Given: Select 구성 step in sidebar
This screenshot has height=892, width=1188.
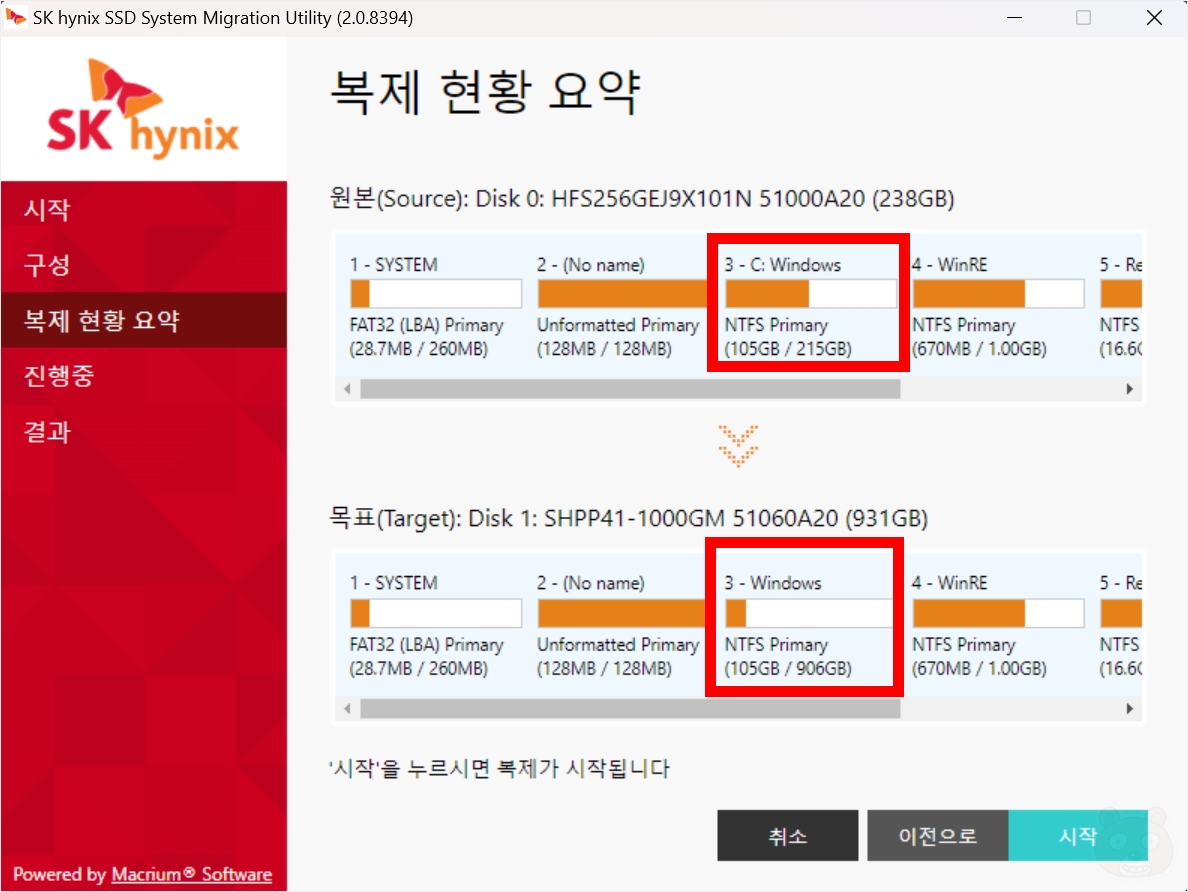Looking at the screenshot, I should [143, 264].
